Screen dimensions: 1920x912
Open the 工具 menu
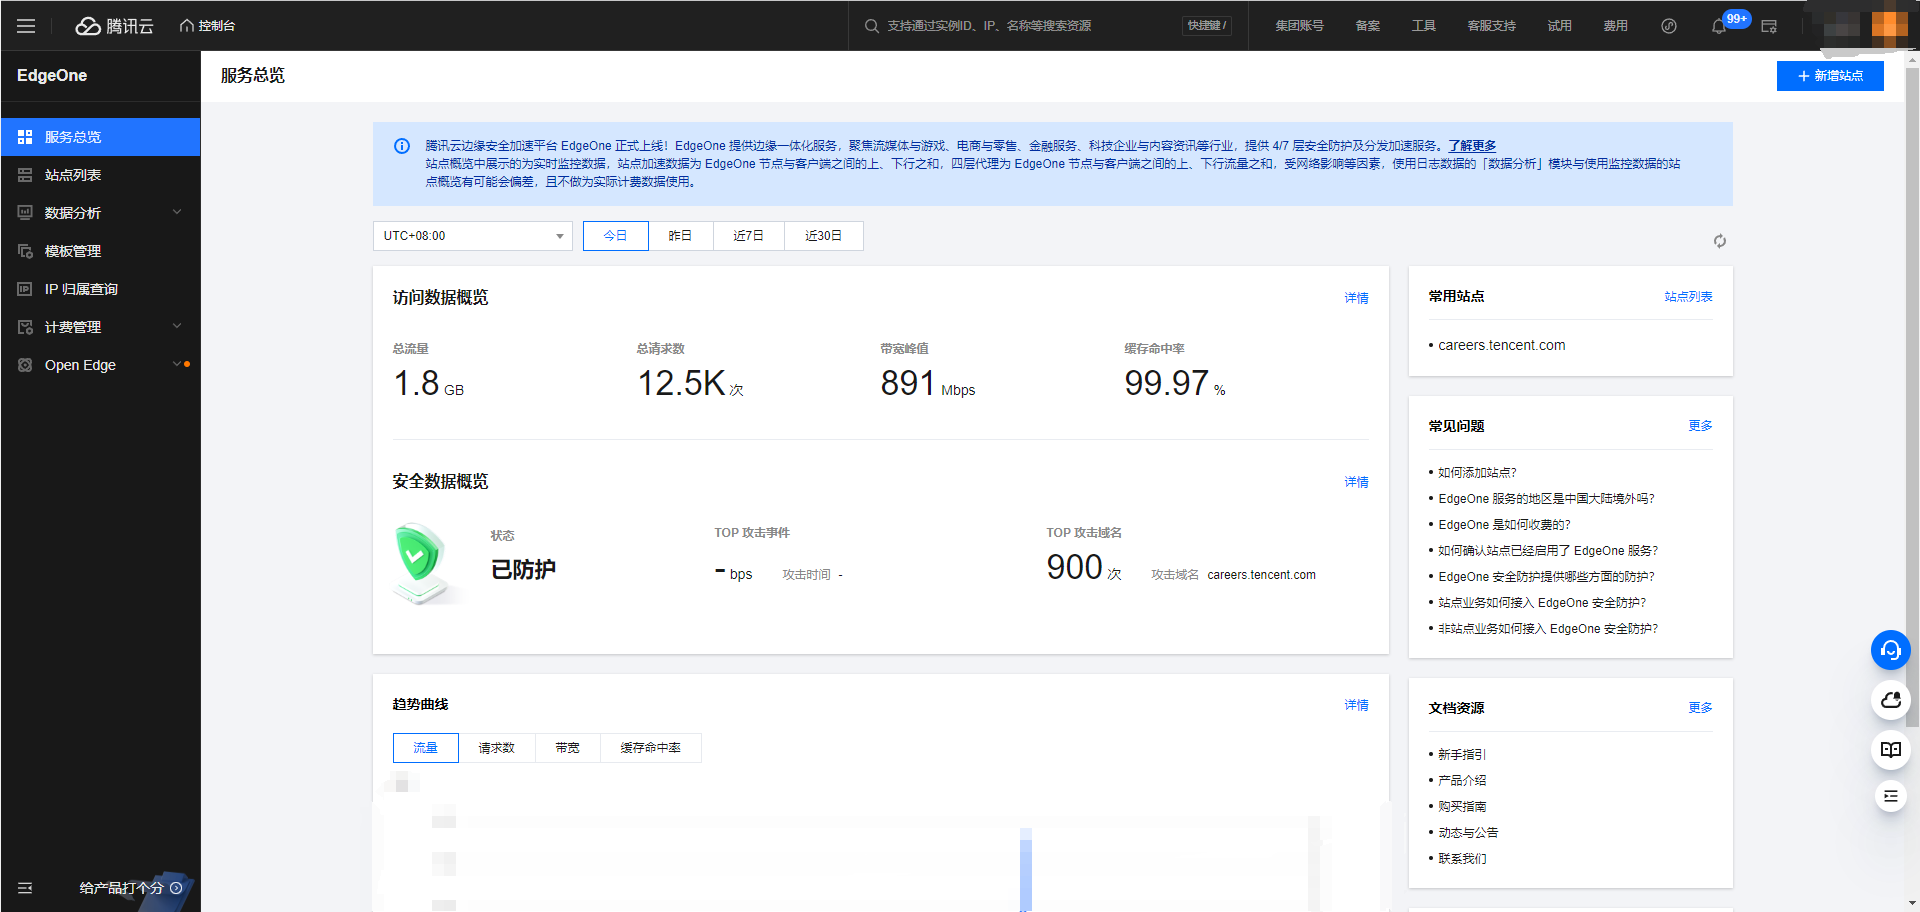(x=1423, y=26)
